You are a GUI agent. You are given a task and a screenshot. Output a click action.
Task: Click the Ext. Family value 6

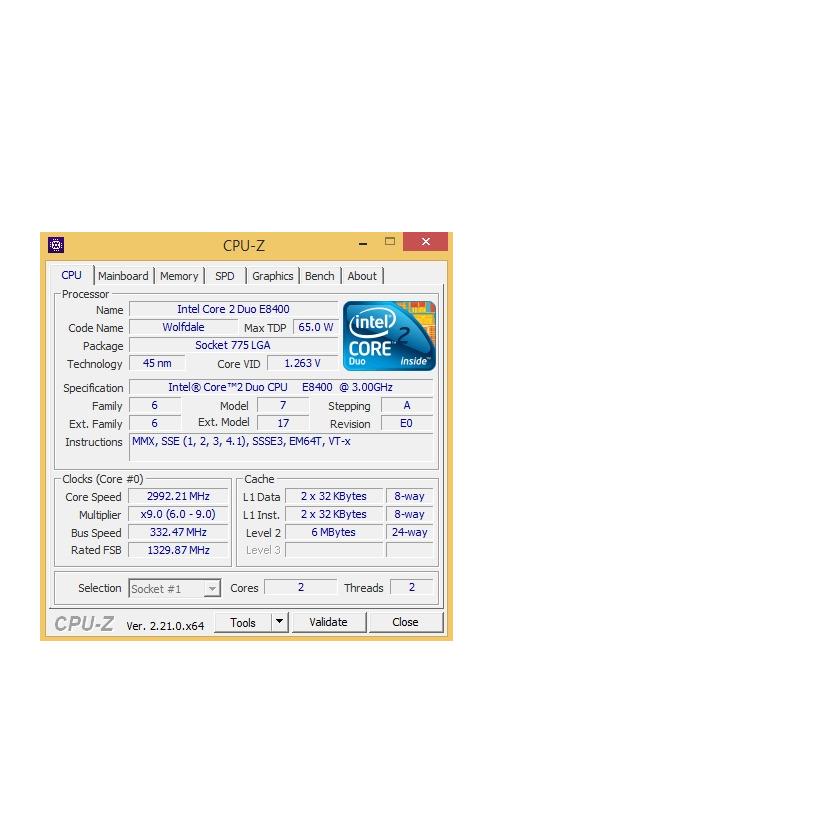pyautogui.click(x=155, y=423)
